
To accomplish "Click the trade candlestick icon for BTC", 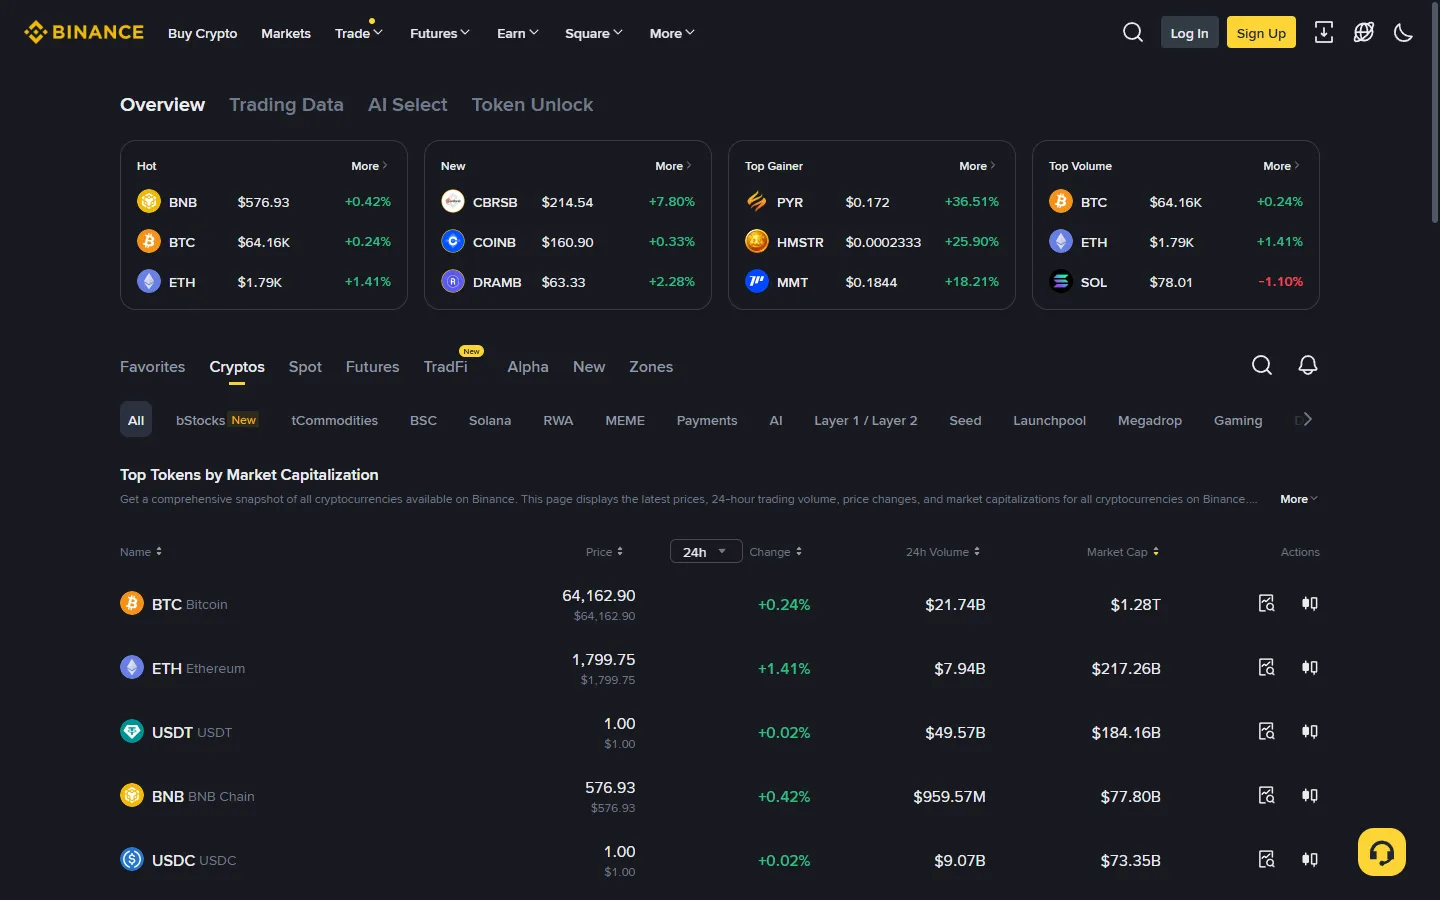I will (1310, 603).
